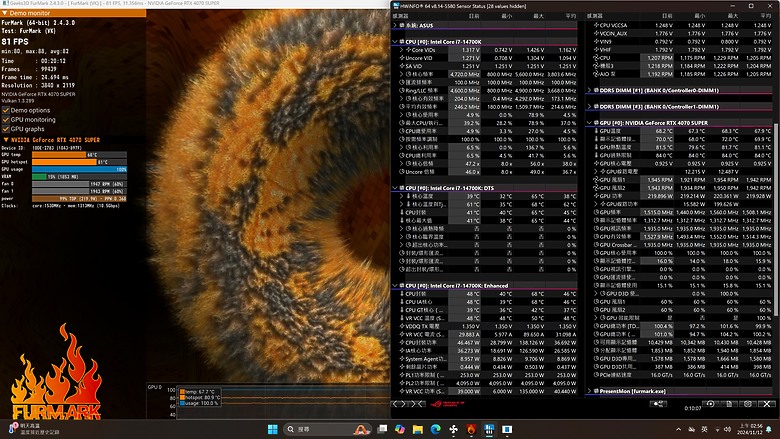This screenshot has width=780, height=439.
Task: Open Task View on the taskbar
Action: (x=382, y=429)
